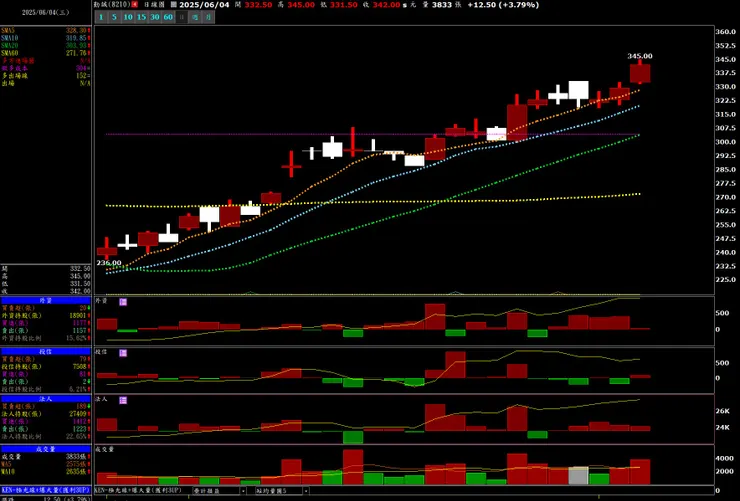Click the blue 成交量 header bar
This screenshot has height=501, width=740.
tap(45, 449)
